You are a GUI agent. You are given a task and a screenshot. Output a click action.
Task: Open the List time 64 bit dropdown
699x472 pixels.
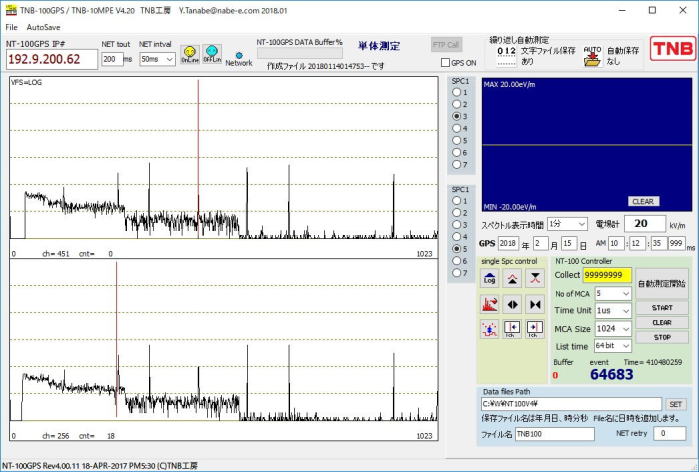[613, 346]
